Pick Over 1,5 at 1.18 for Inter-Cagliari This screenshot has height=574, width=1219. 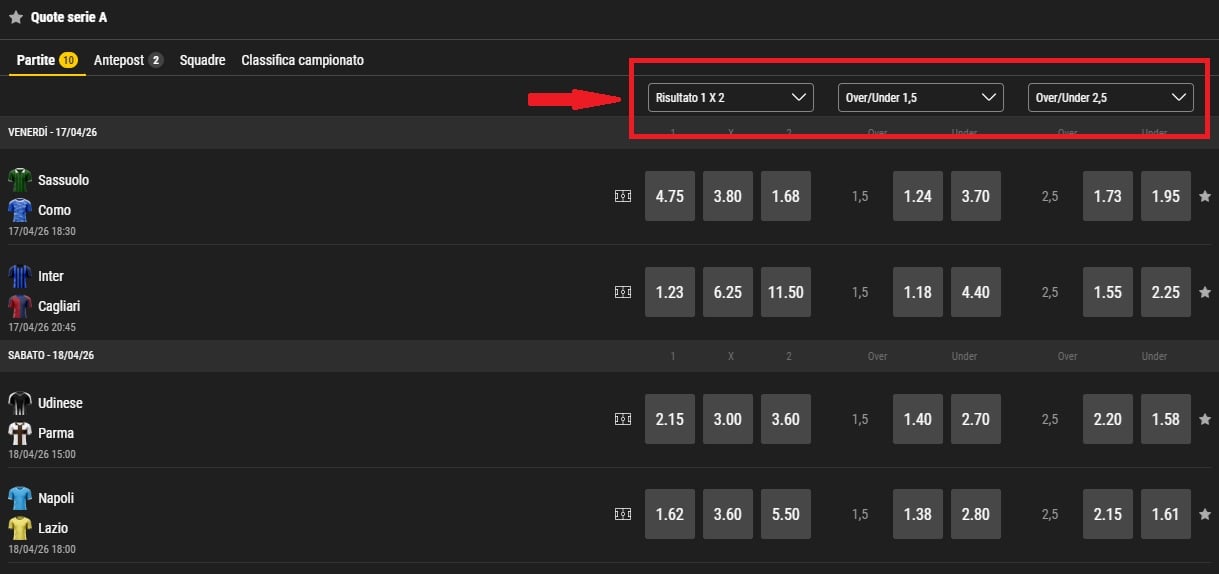click(x=918, y=292)
